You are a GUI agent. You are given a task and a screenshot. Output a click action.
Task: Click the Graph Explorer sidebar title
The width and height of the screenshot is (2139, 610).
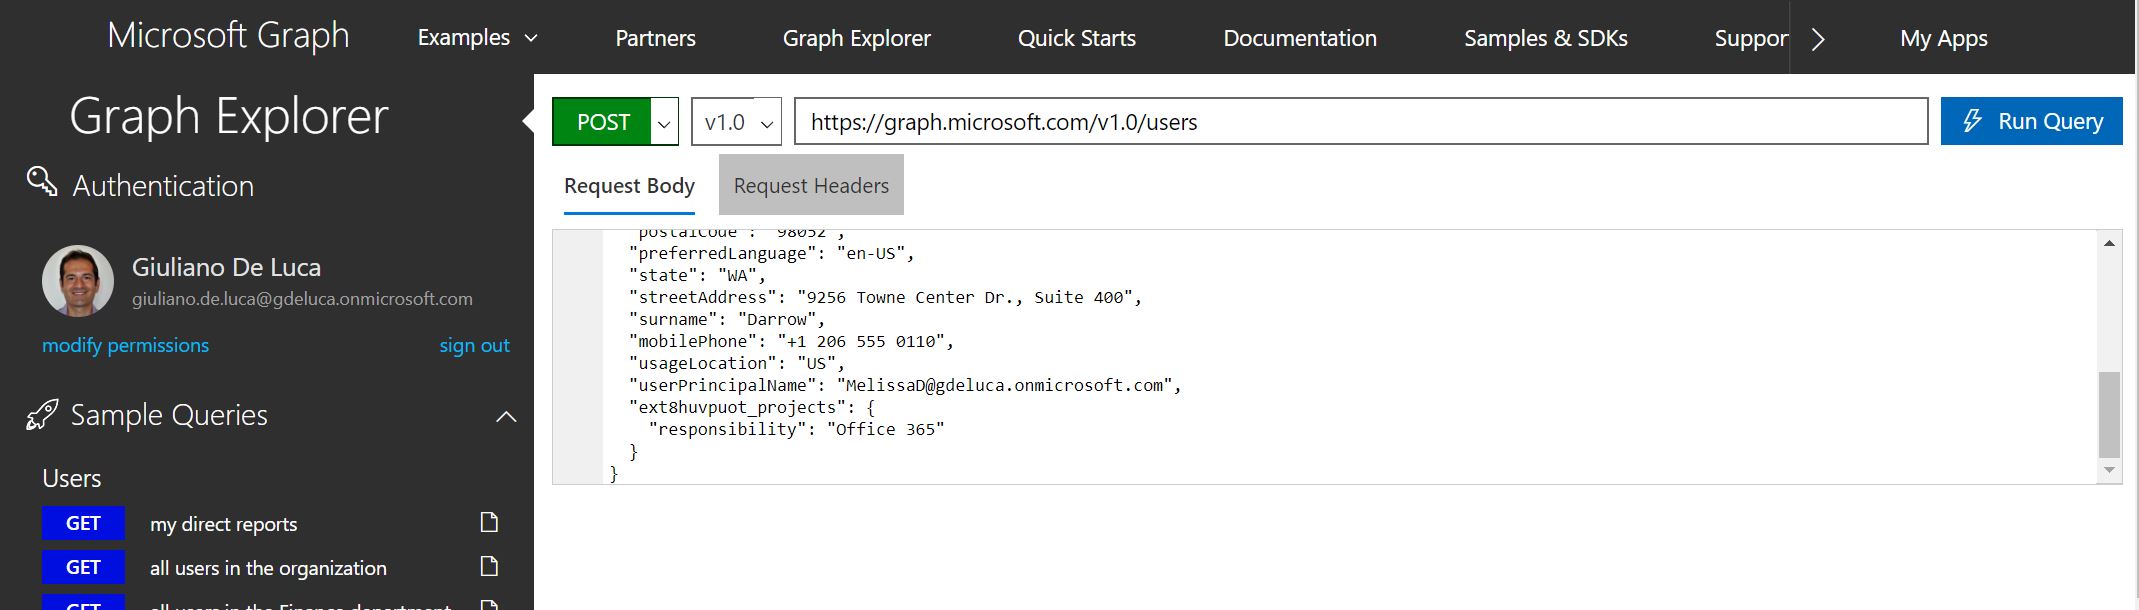pyautogui.click(x=229, y=116)
